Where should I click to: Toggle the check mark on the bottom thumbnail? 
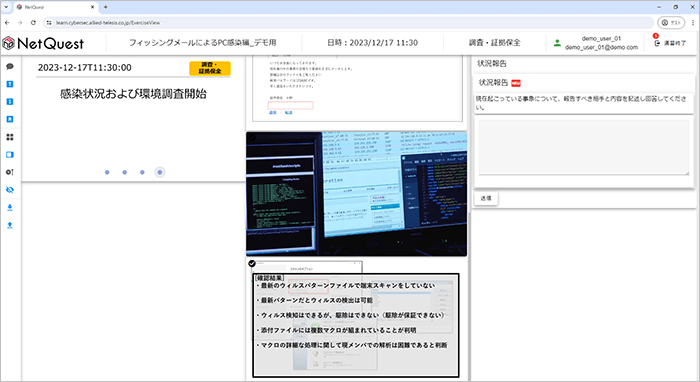(x=252, y=263)
